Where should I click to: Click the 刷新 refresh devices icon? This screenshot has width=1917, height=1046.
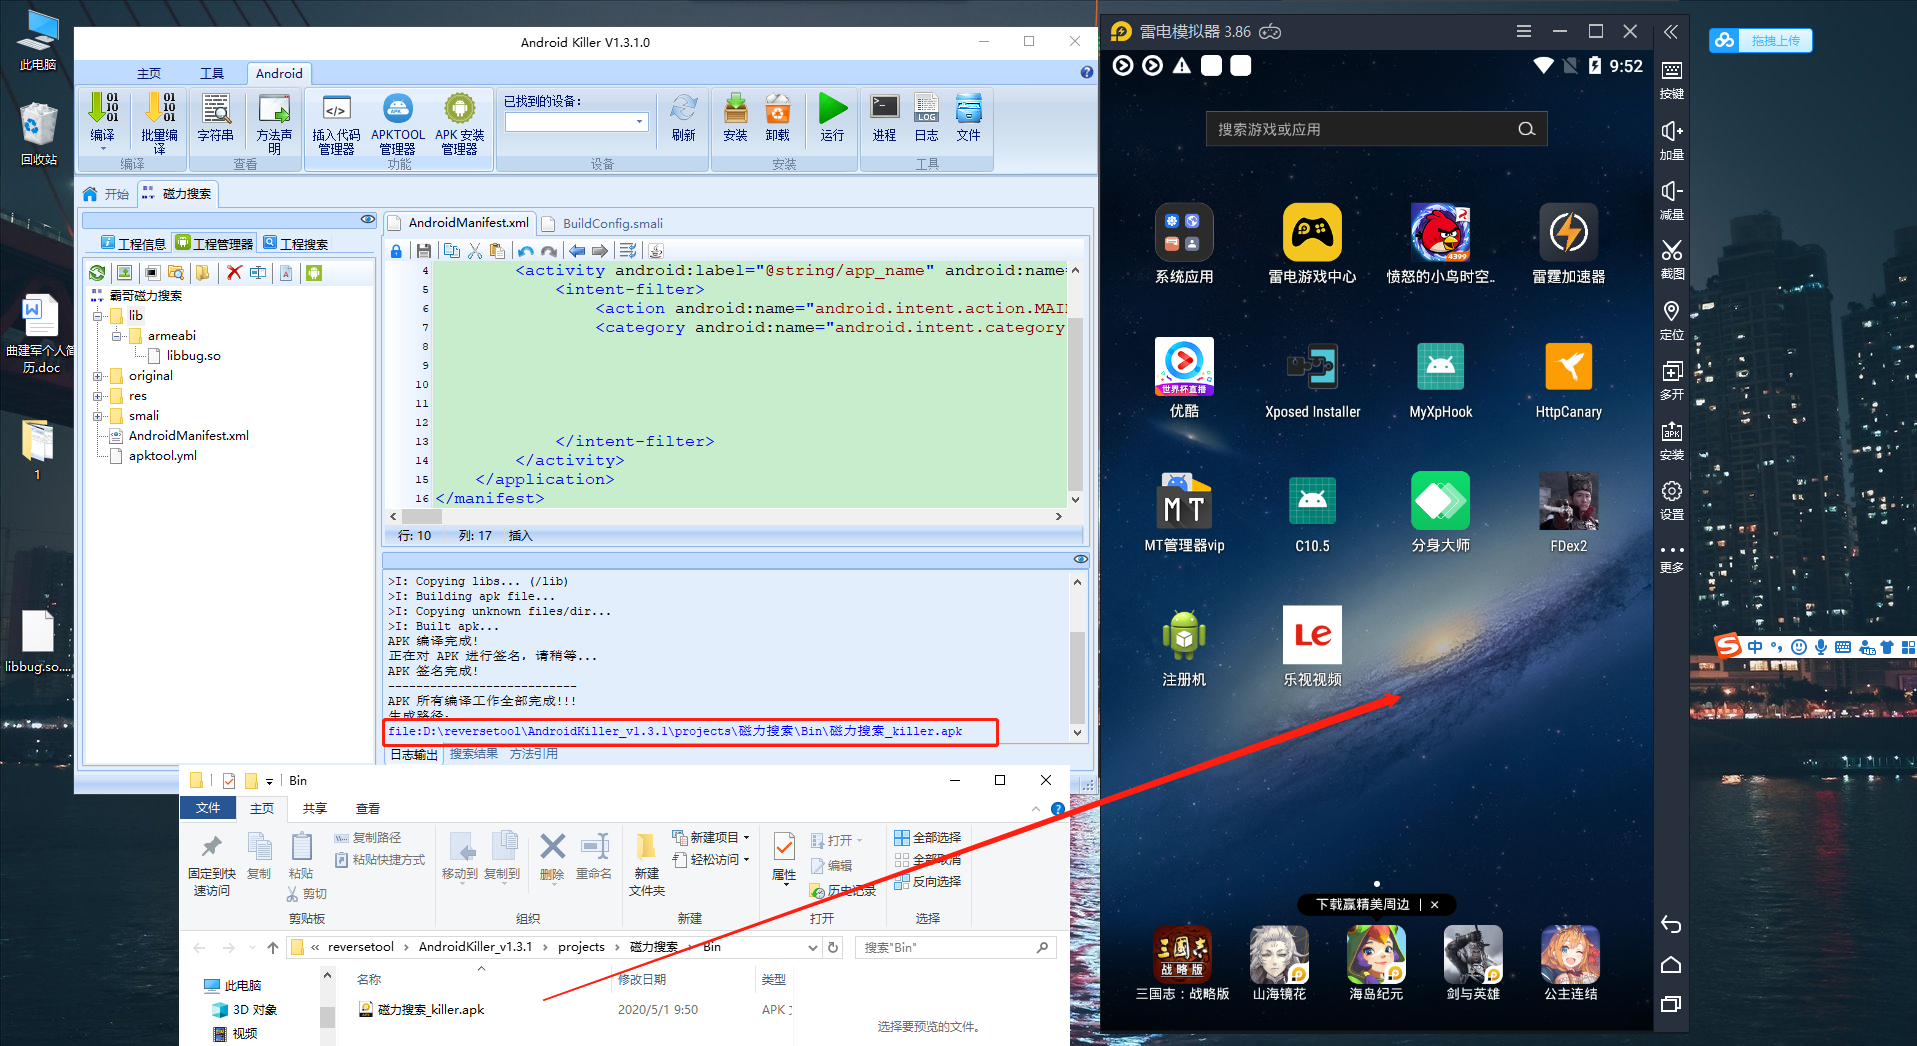pos(684,118)
